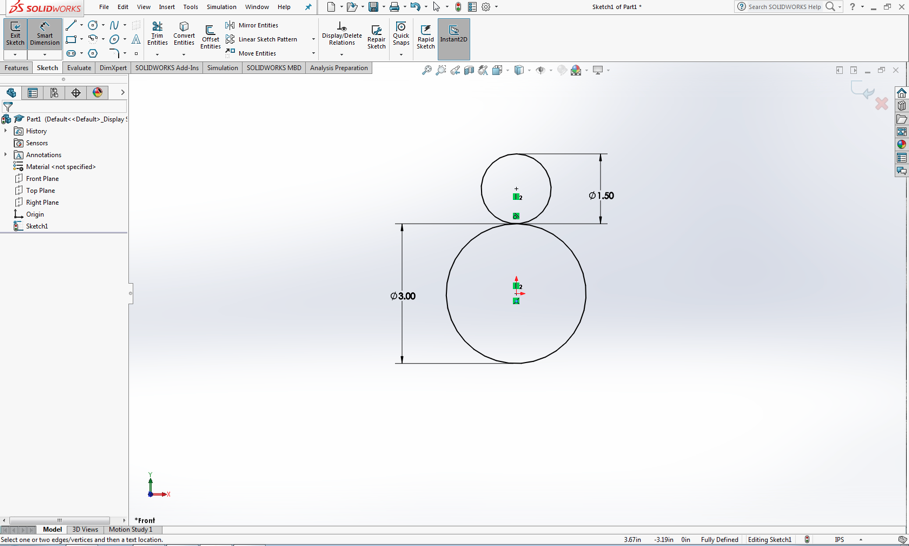Select the Corner Rectangle tool
The width and height of the screenshot is (909, 546).
(x=71, y=39)
